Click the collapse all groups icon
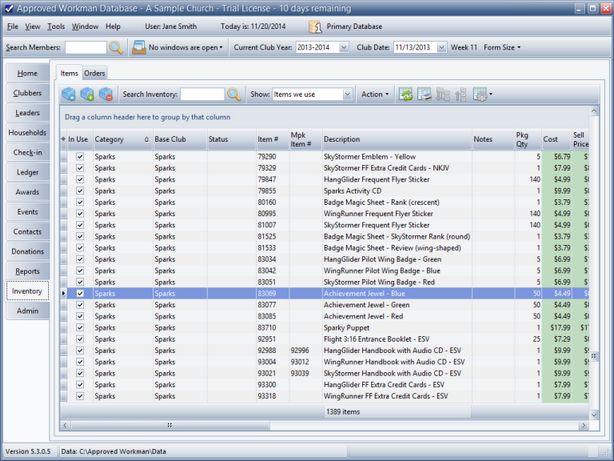The width and height of the screenshot is (614, 461). click(x=461, y=94)
